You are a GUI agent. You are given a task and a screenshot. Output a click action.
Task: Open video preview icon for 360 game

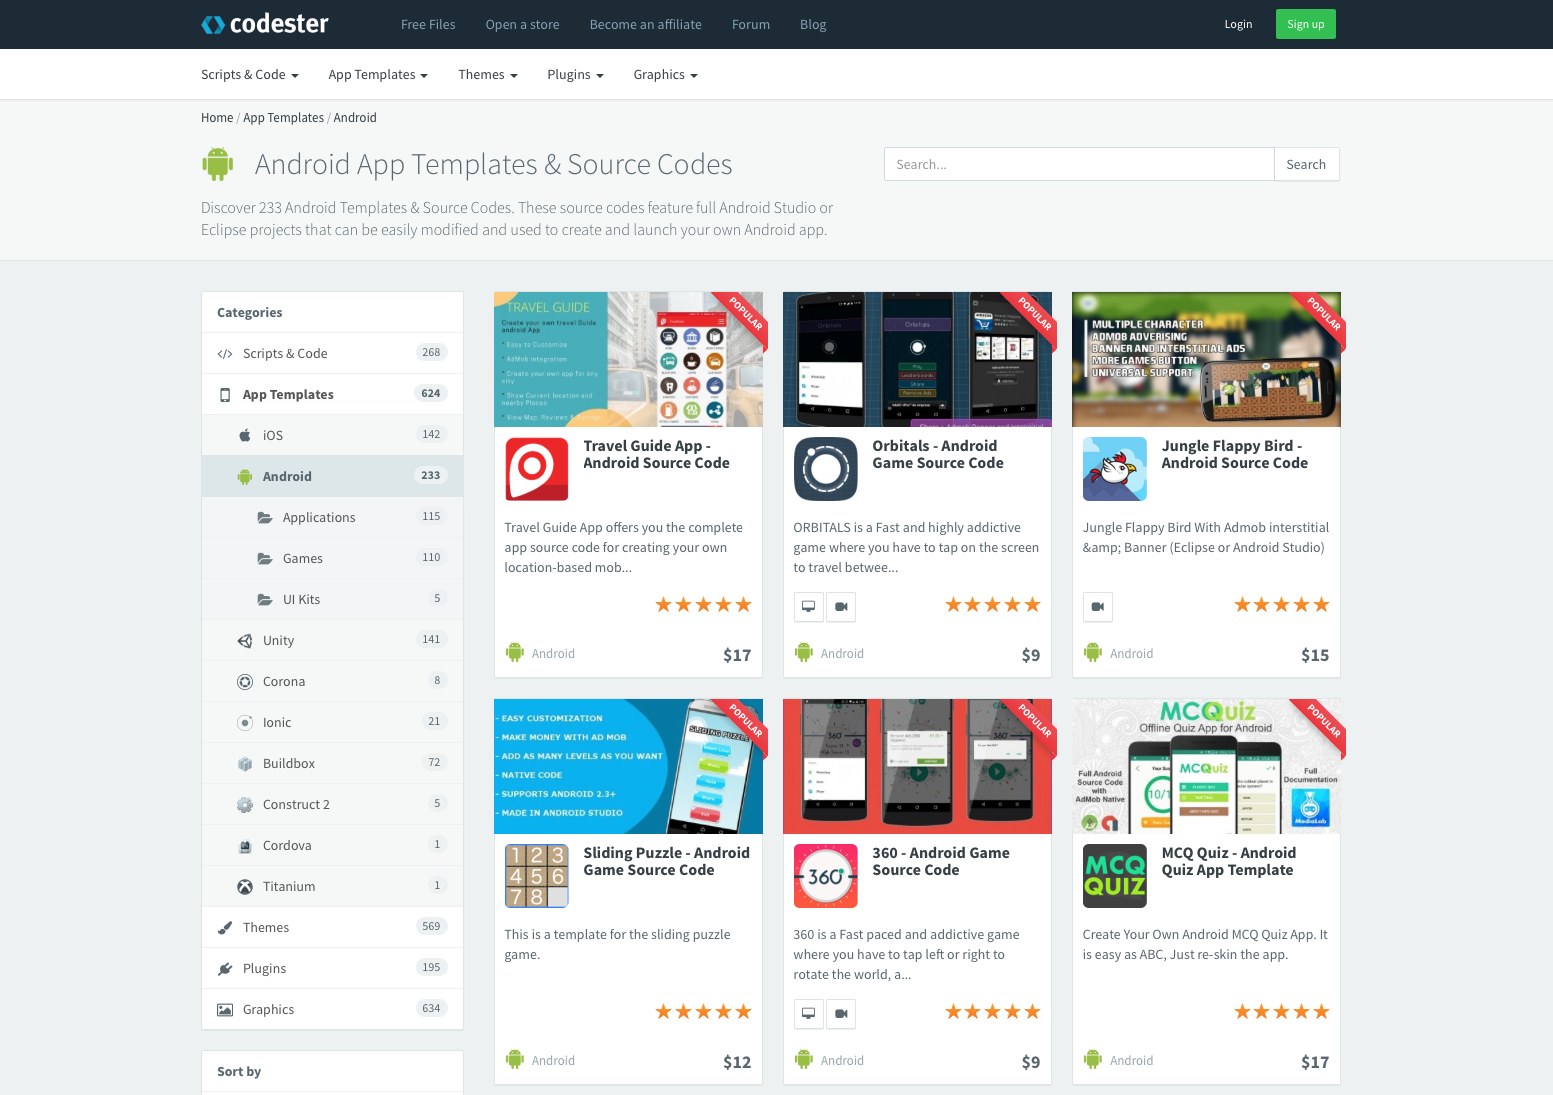pyautogui.click(x=841, y=1014)
